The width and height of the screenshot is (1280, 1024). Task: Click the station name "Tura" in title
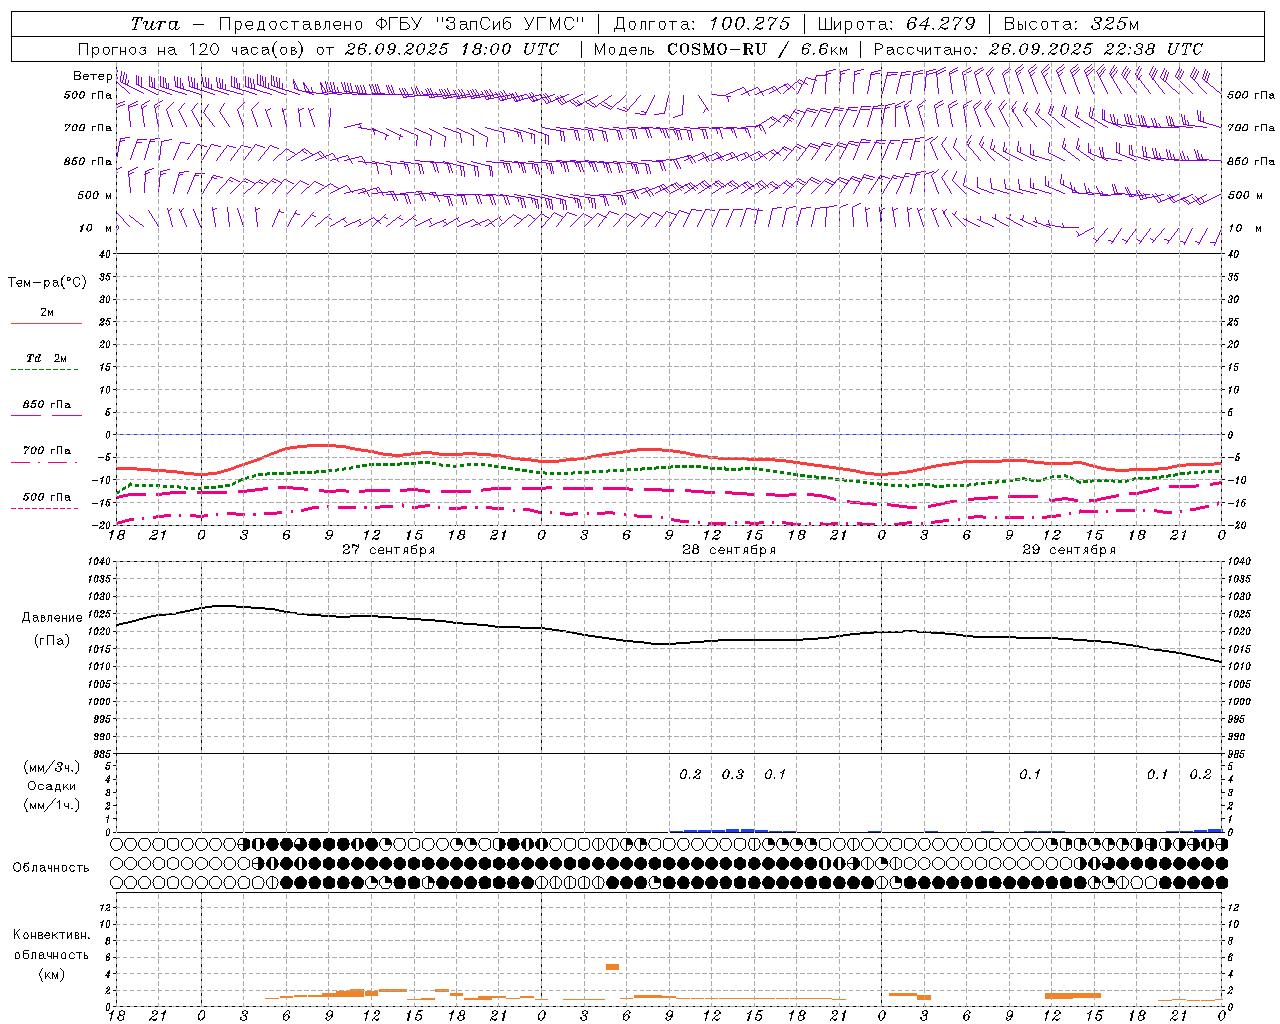pyautogui.click(x=155, y=24)
